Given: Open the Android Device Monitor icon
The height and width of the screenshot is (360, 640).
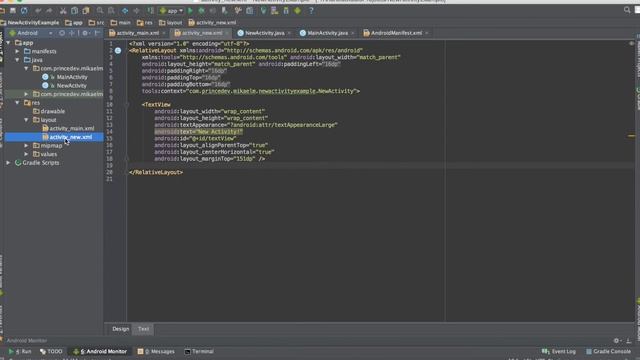Looking at the screenshot, I should tap(298, 11).
